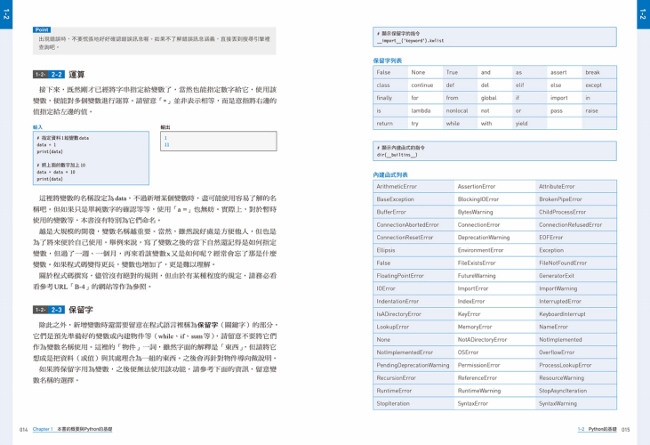Click the 'dir(__builtins__)' code line
Image resolution: width=650 pixels, height=445 pixels.
(x=397, y=155)
